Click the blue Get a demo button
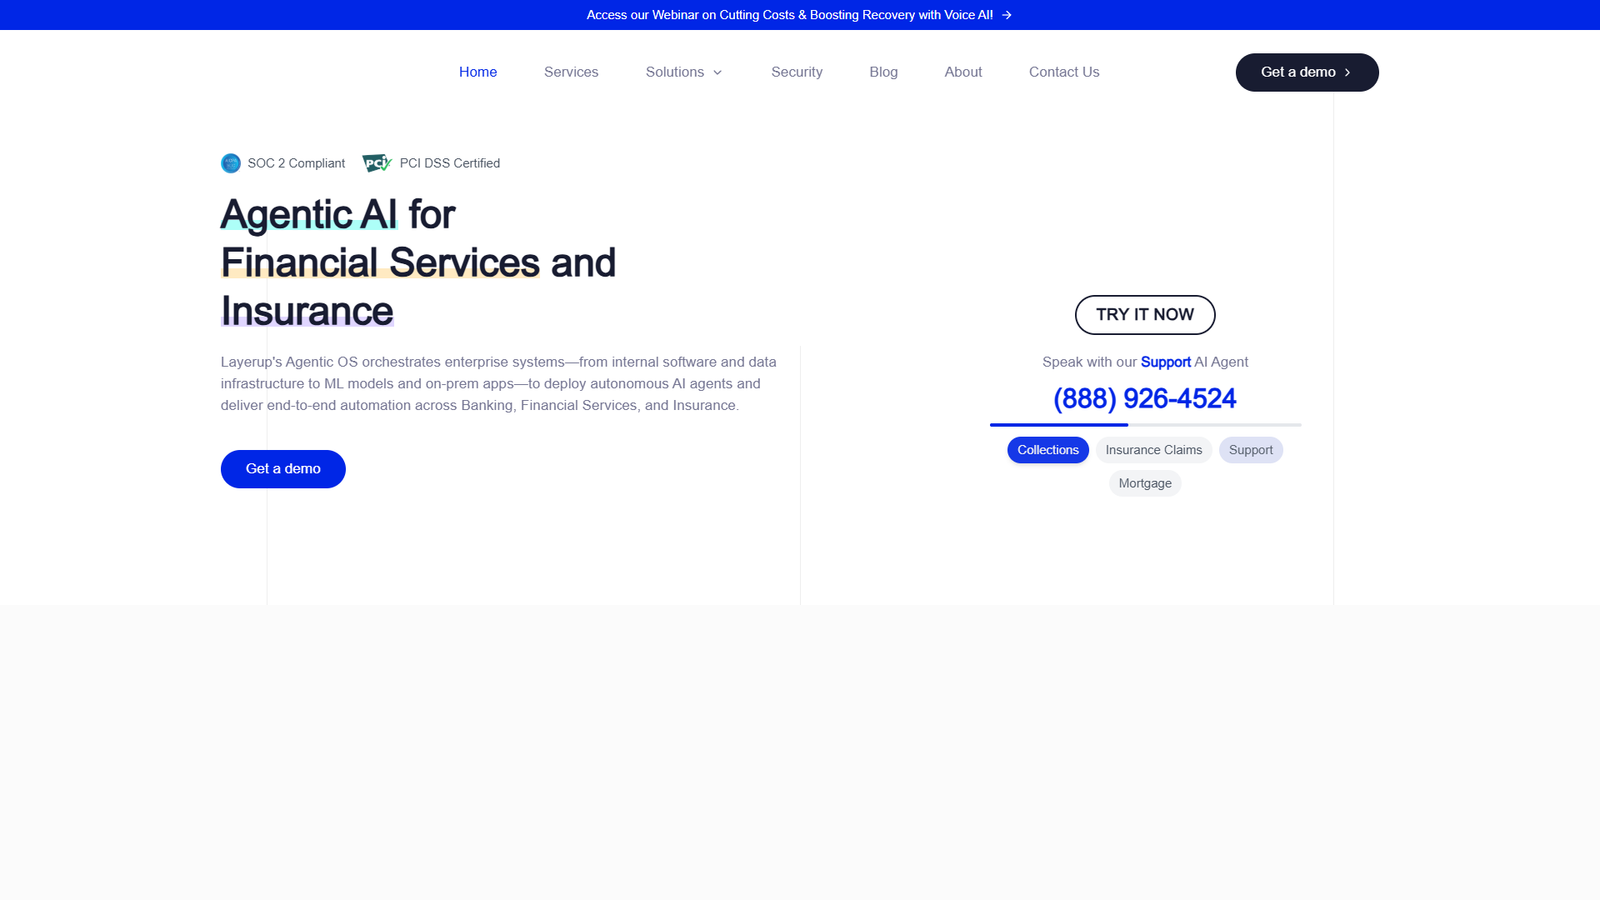 pos(283,469)
